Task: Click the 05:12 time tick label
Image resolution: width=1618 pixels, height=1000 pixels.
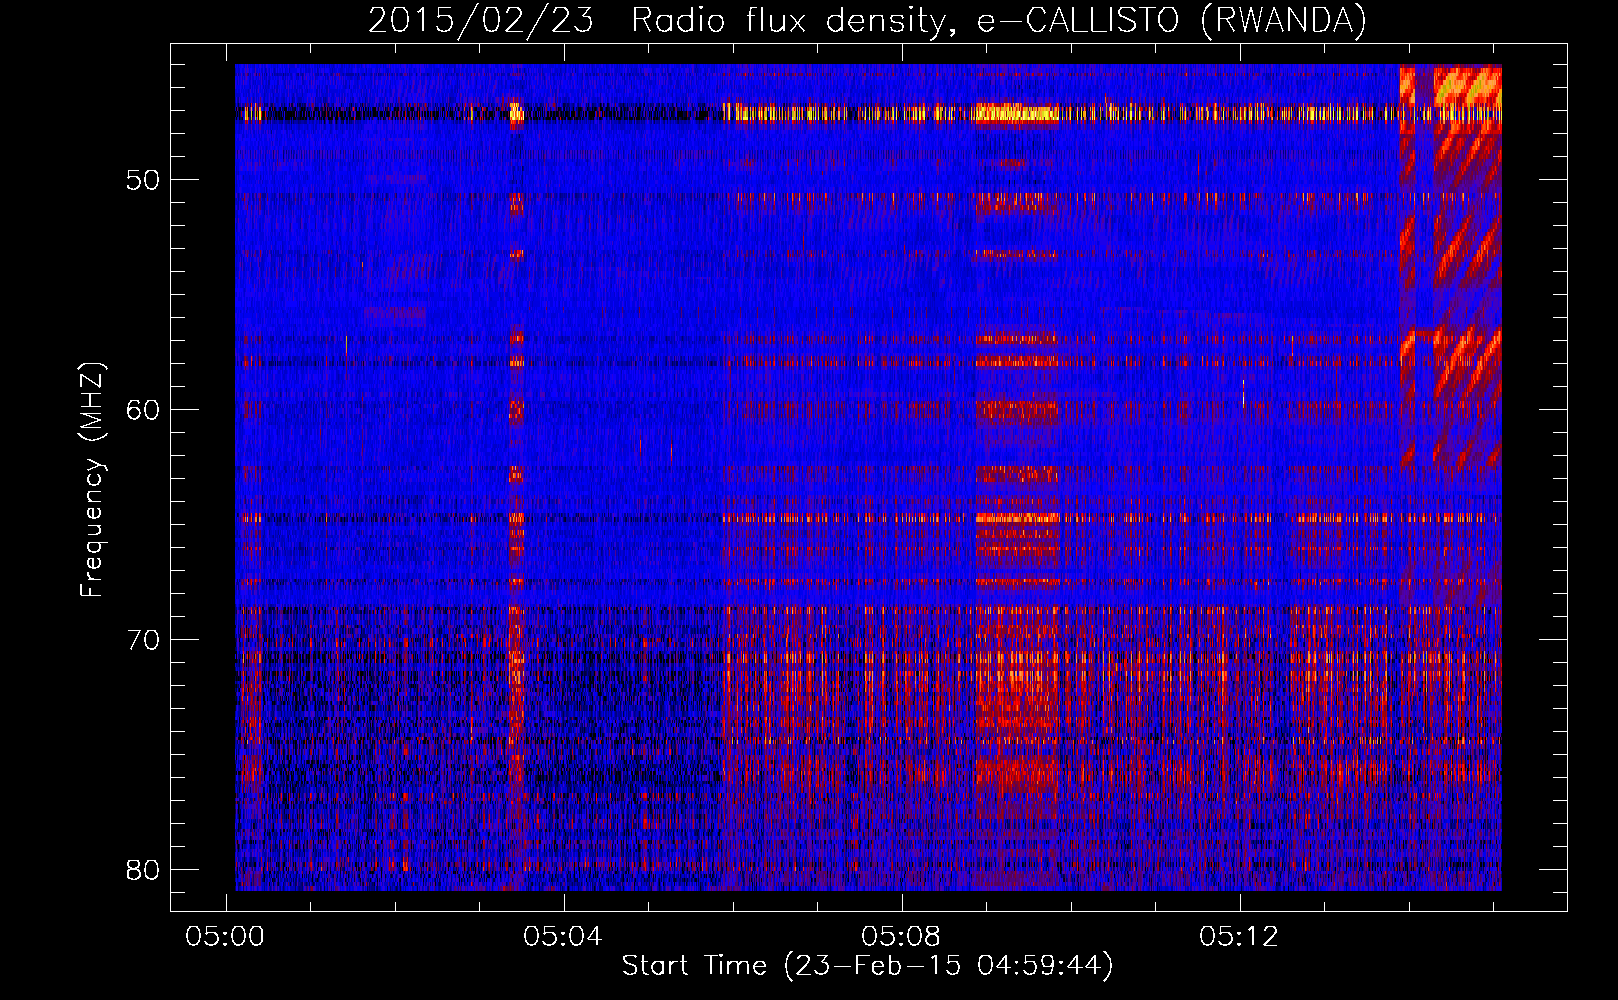Action: pyautogui.click(x=1239, y=937)
